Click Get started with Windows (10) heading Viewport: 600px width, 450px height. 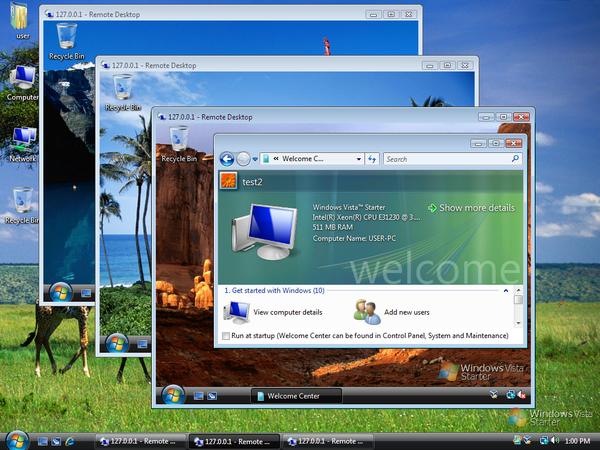click(274, 290)
